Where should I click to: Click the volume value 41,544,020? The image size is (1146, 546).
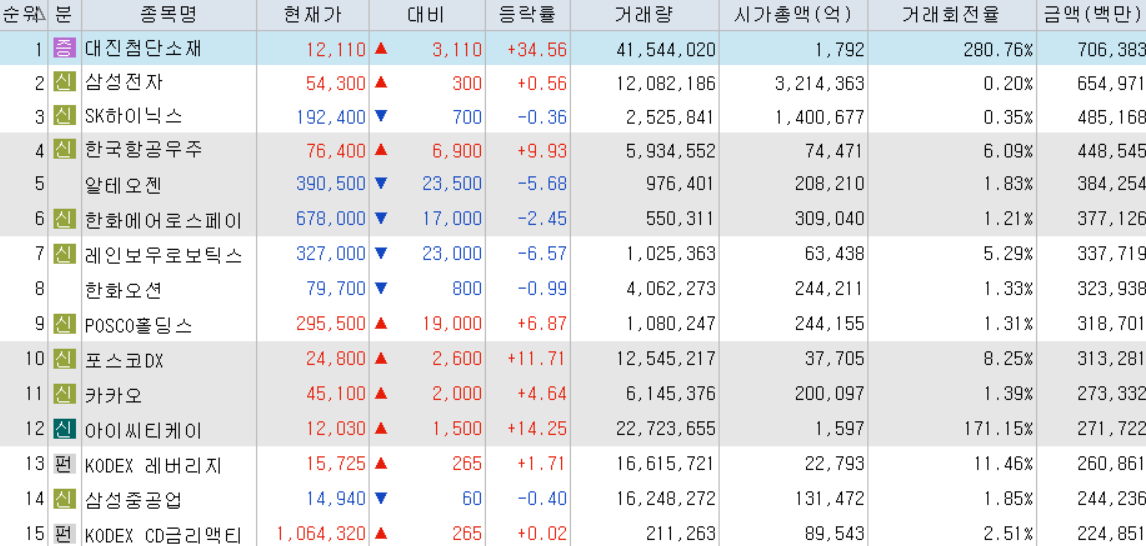point(667,50)
